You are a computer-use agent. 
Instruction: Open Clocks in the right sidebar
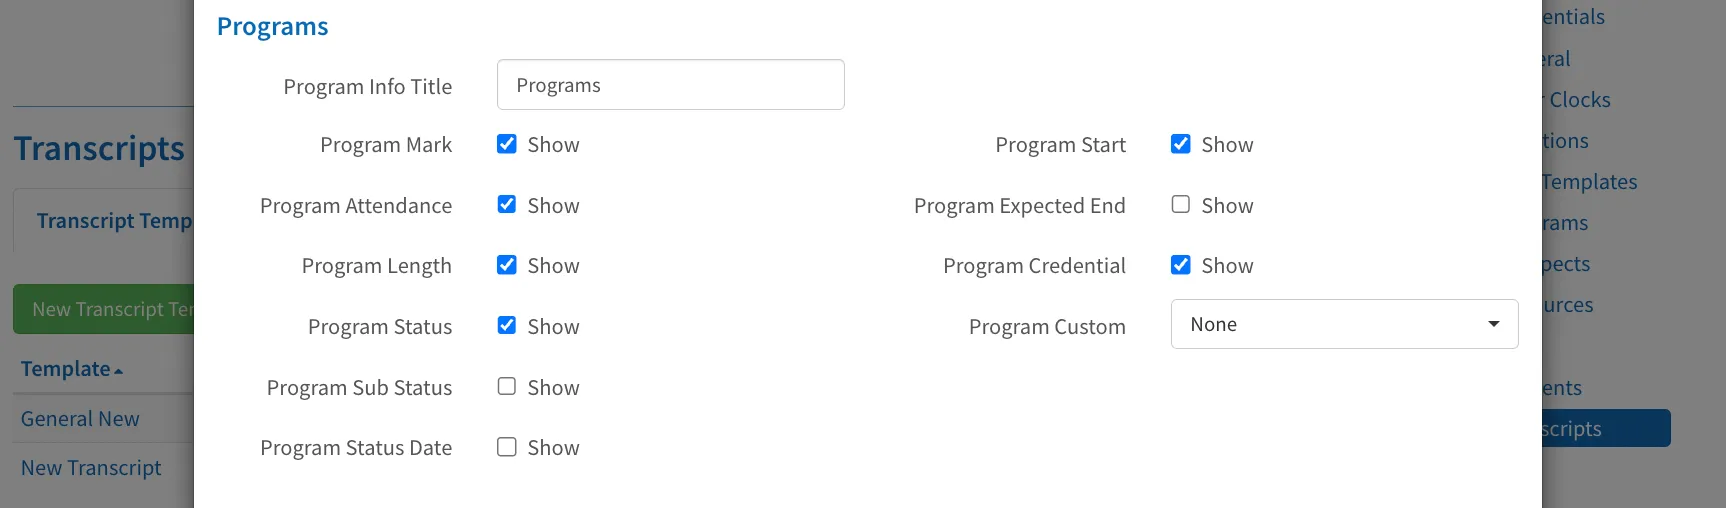pyautogui.click(x=1579, y=100)
